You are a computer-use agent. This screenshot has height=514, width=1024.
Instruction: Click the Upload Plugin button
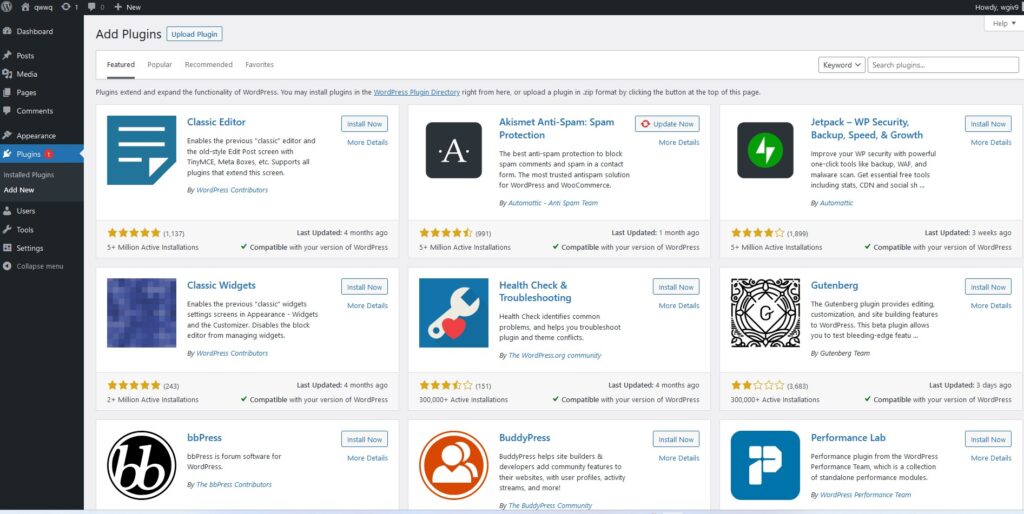(194, 34)
